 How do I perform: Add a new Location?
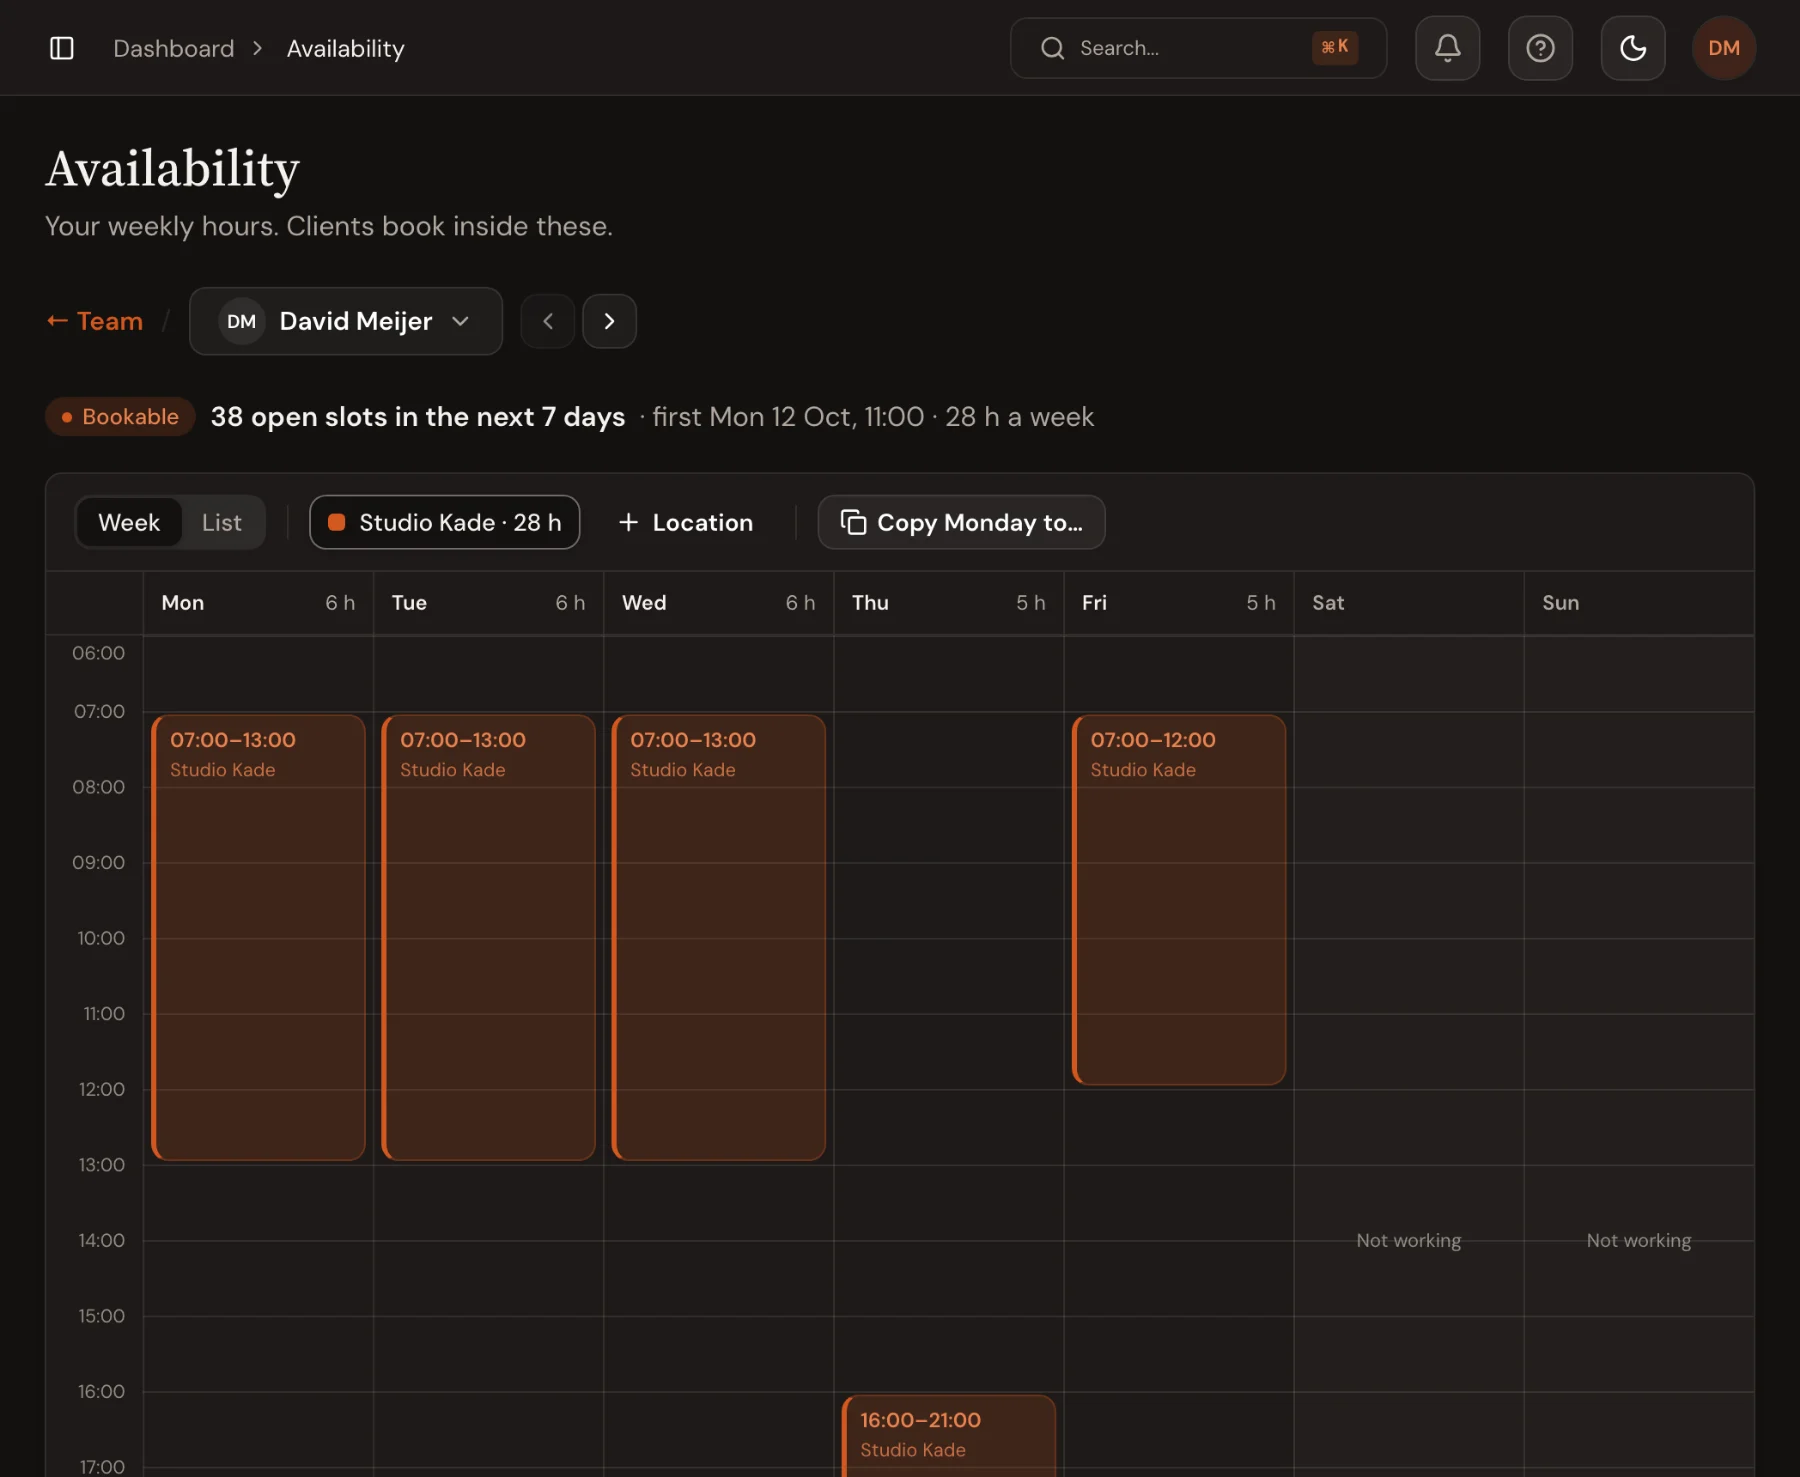tap(686, 522)
